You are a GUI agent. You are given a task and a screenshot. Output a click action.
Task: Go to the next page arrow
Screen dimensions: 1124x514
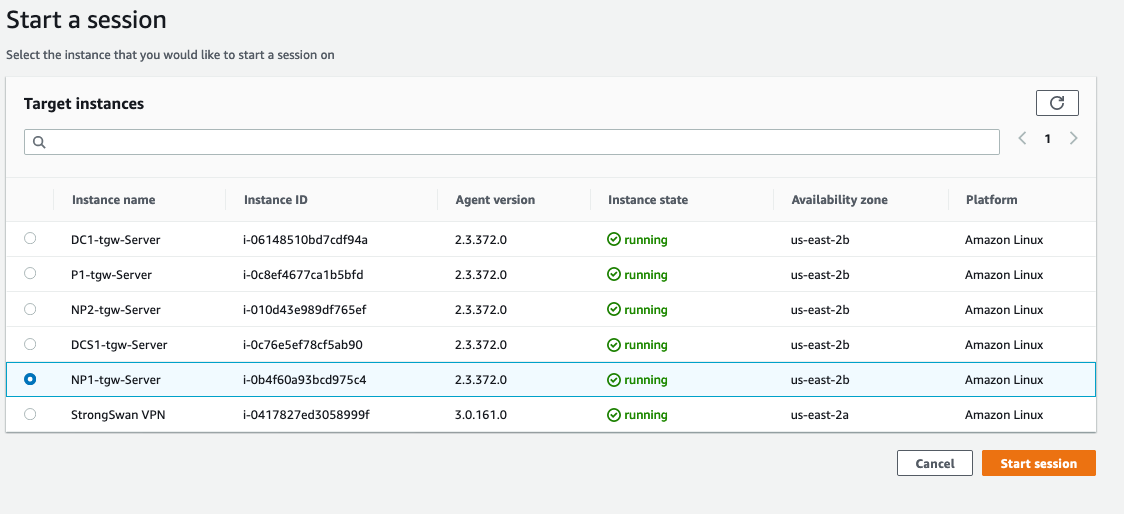click(1073, 139)
